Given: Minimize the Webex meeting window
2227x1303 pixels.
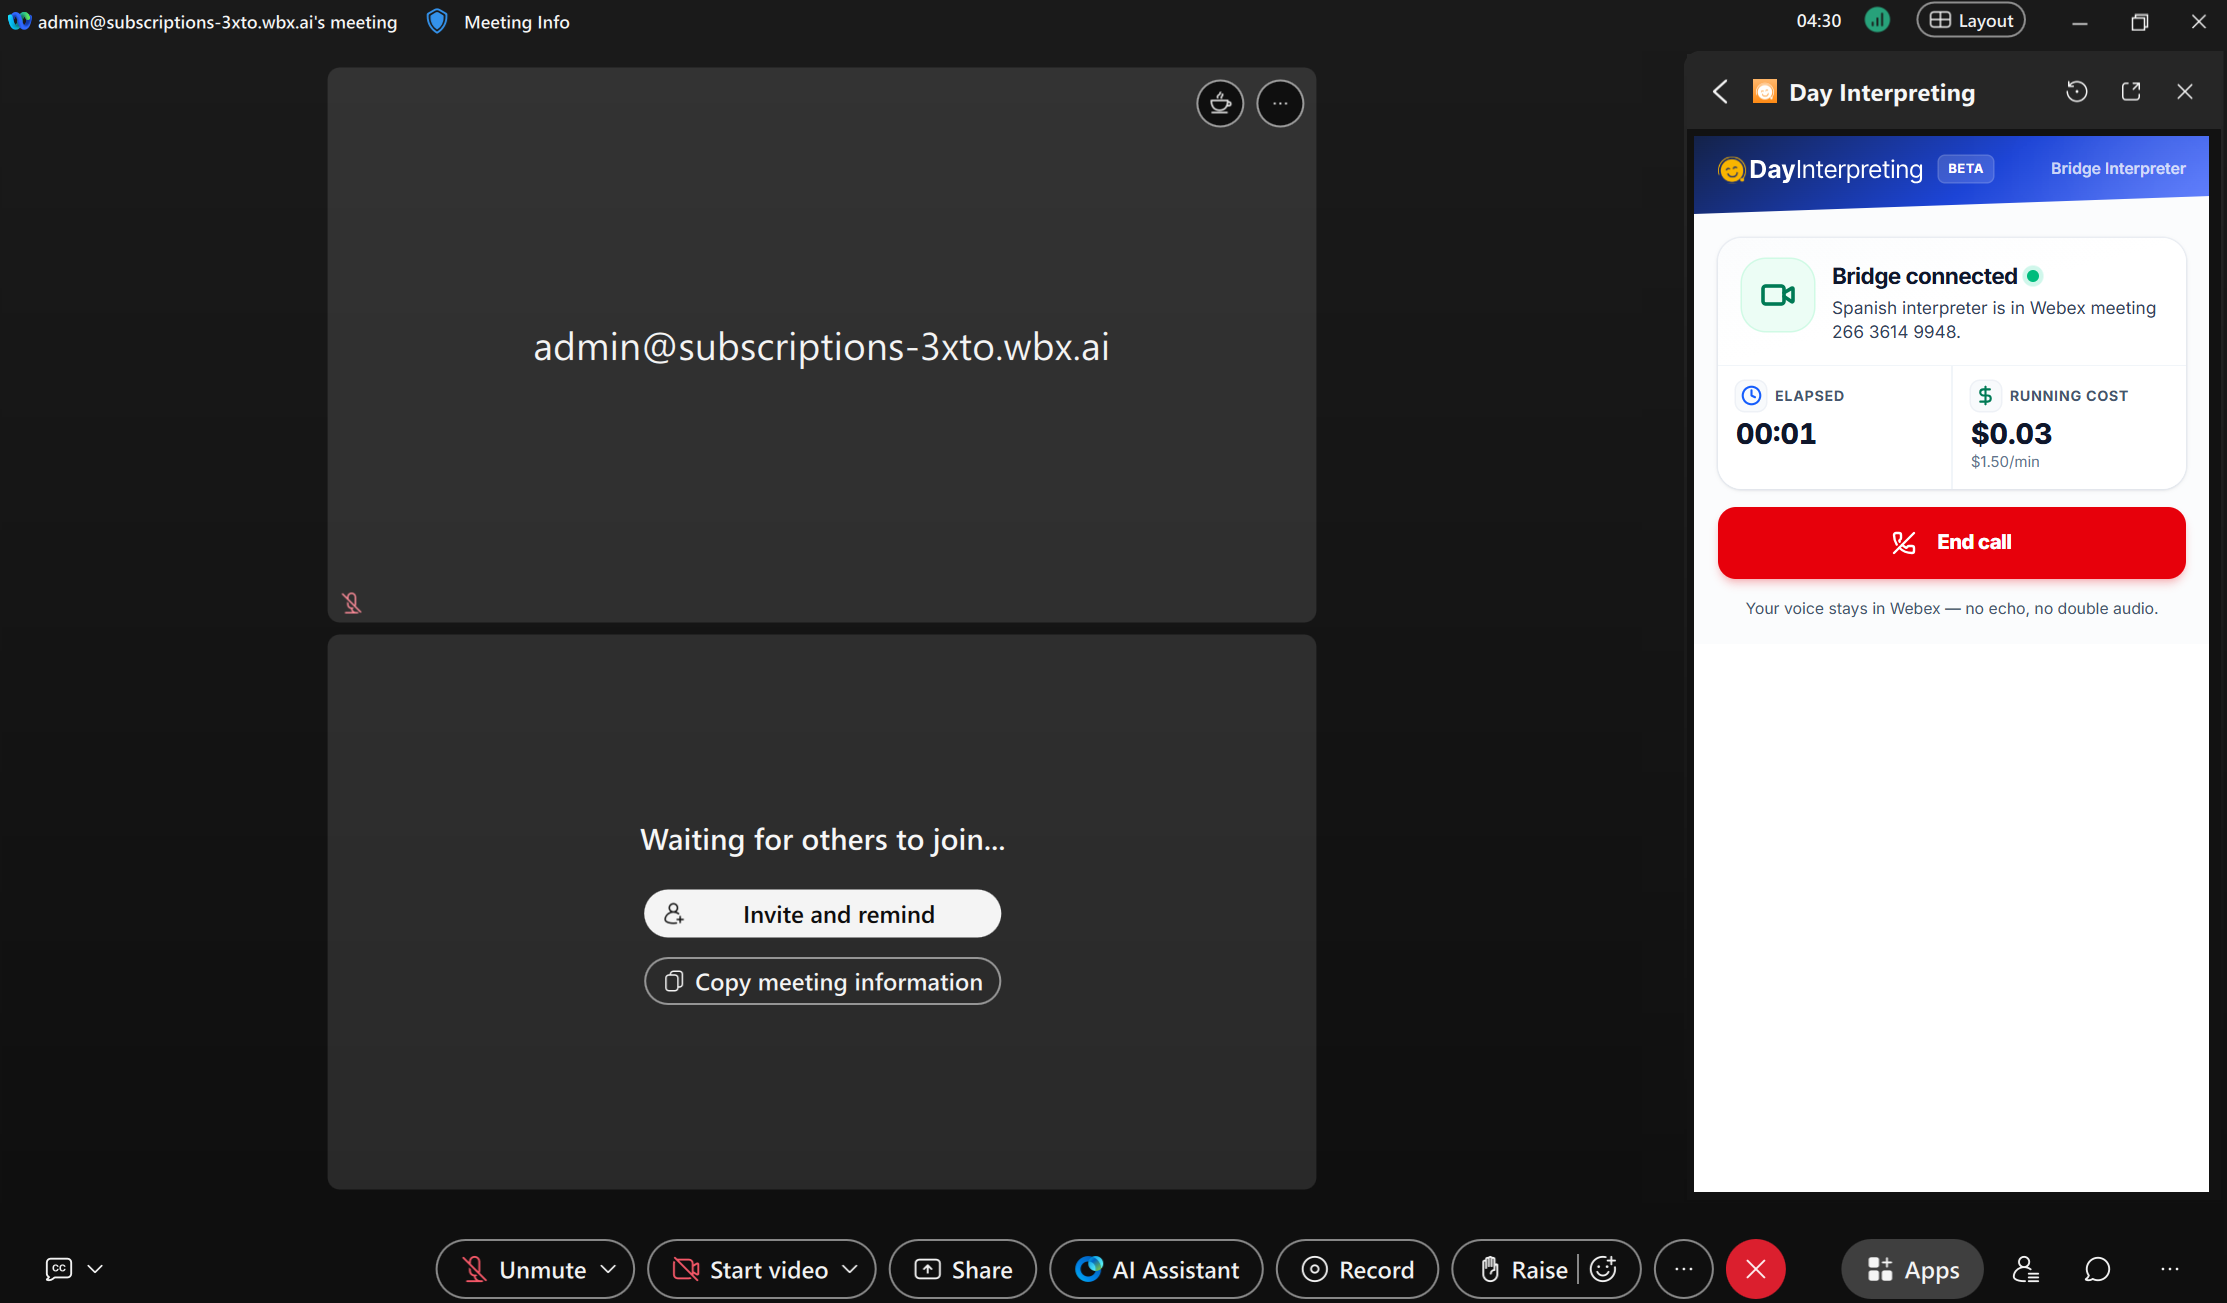Looking at the screenshot, I should coord(2080,22).
